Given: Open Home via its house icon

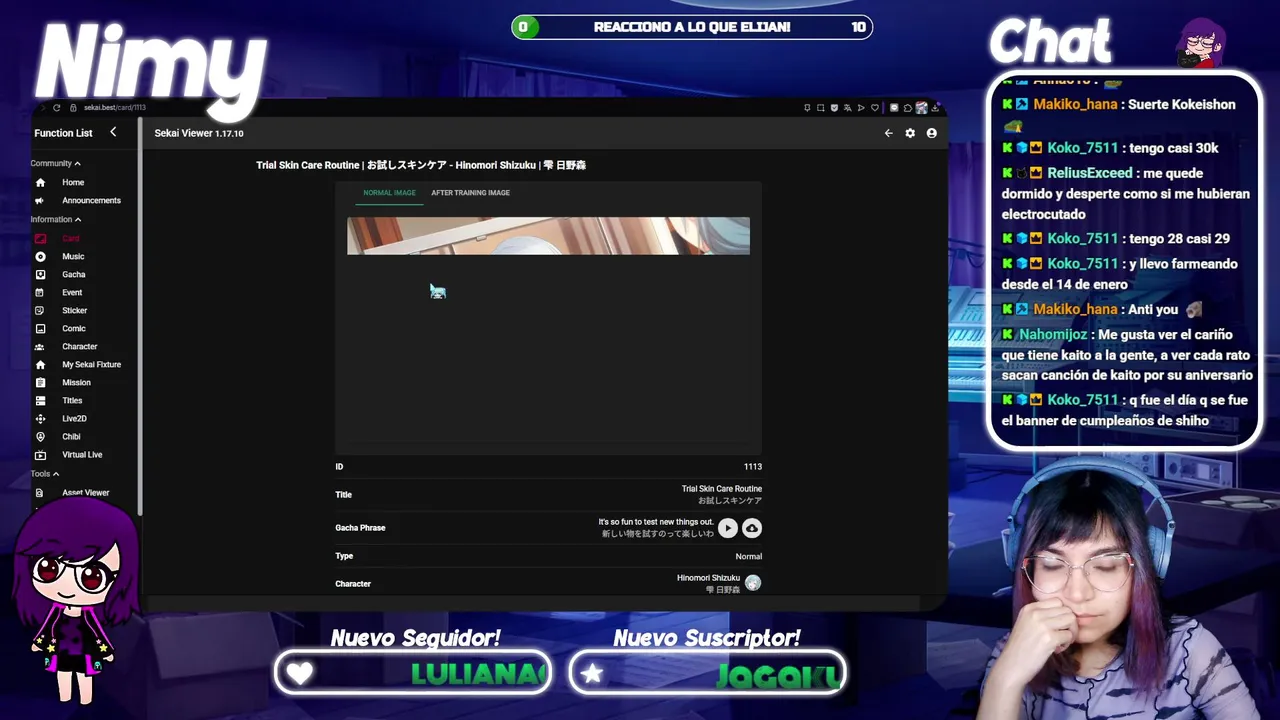Looking at the screenshot, I should coord(40,183).
